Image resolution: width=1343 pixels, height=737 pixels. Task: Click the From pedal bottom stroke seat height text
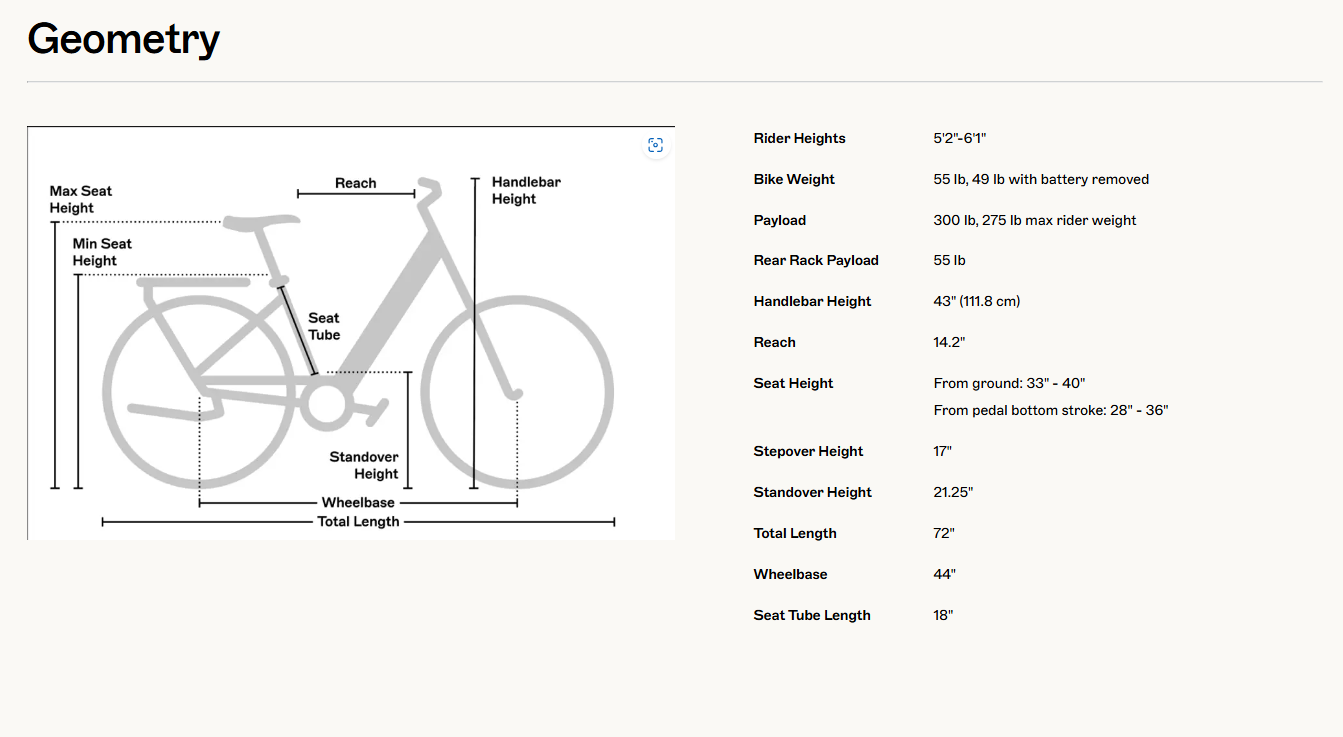click(1050, 410)
